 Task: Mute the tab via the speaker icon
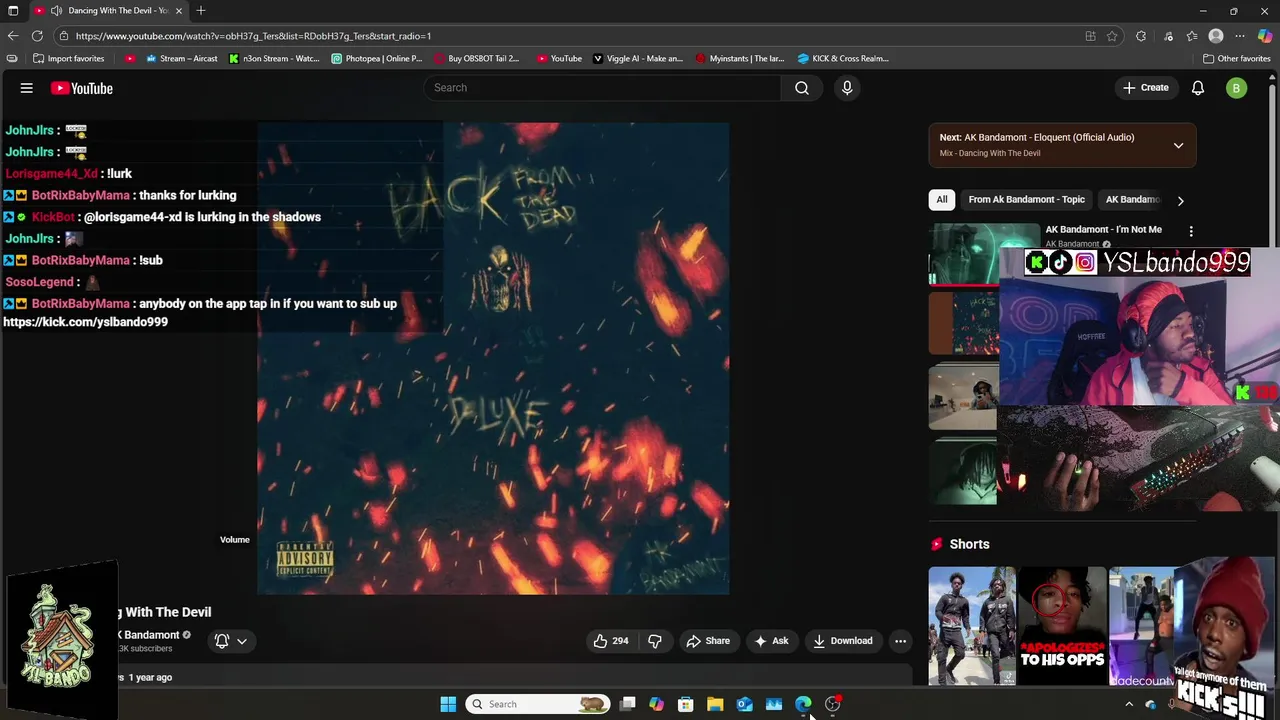coord(56,10)
